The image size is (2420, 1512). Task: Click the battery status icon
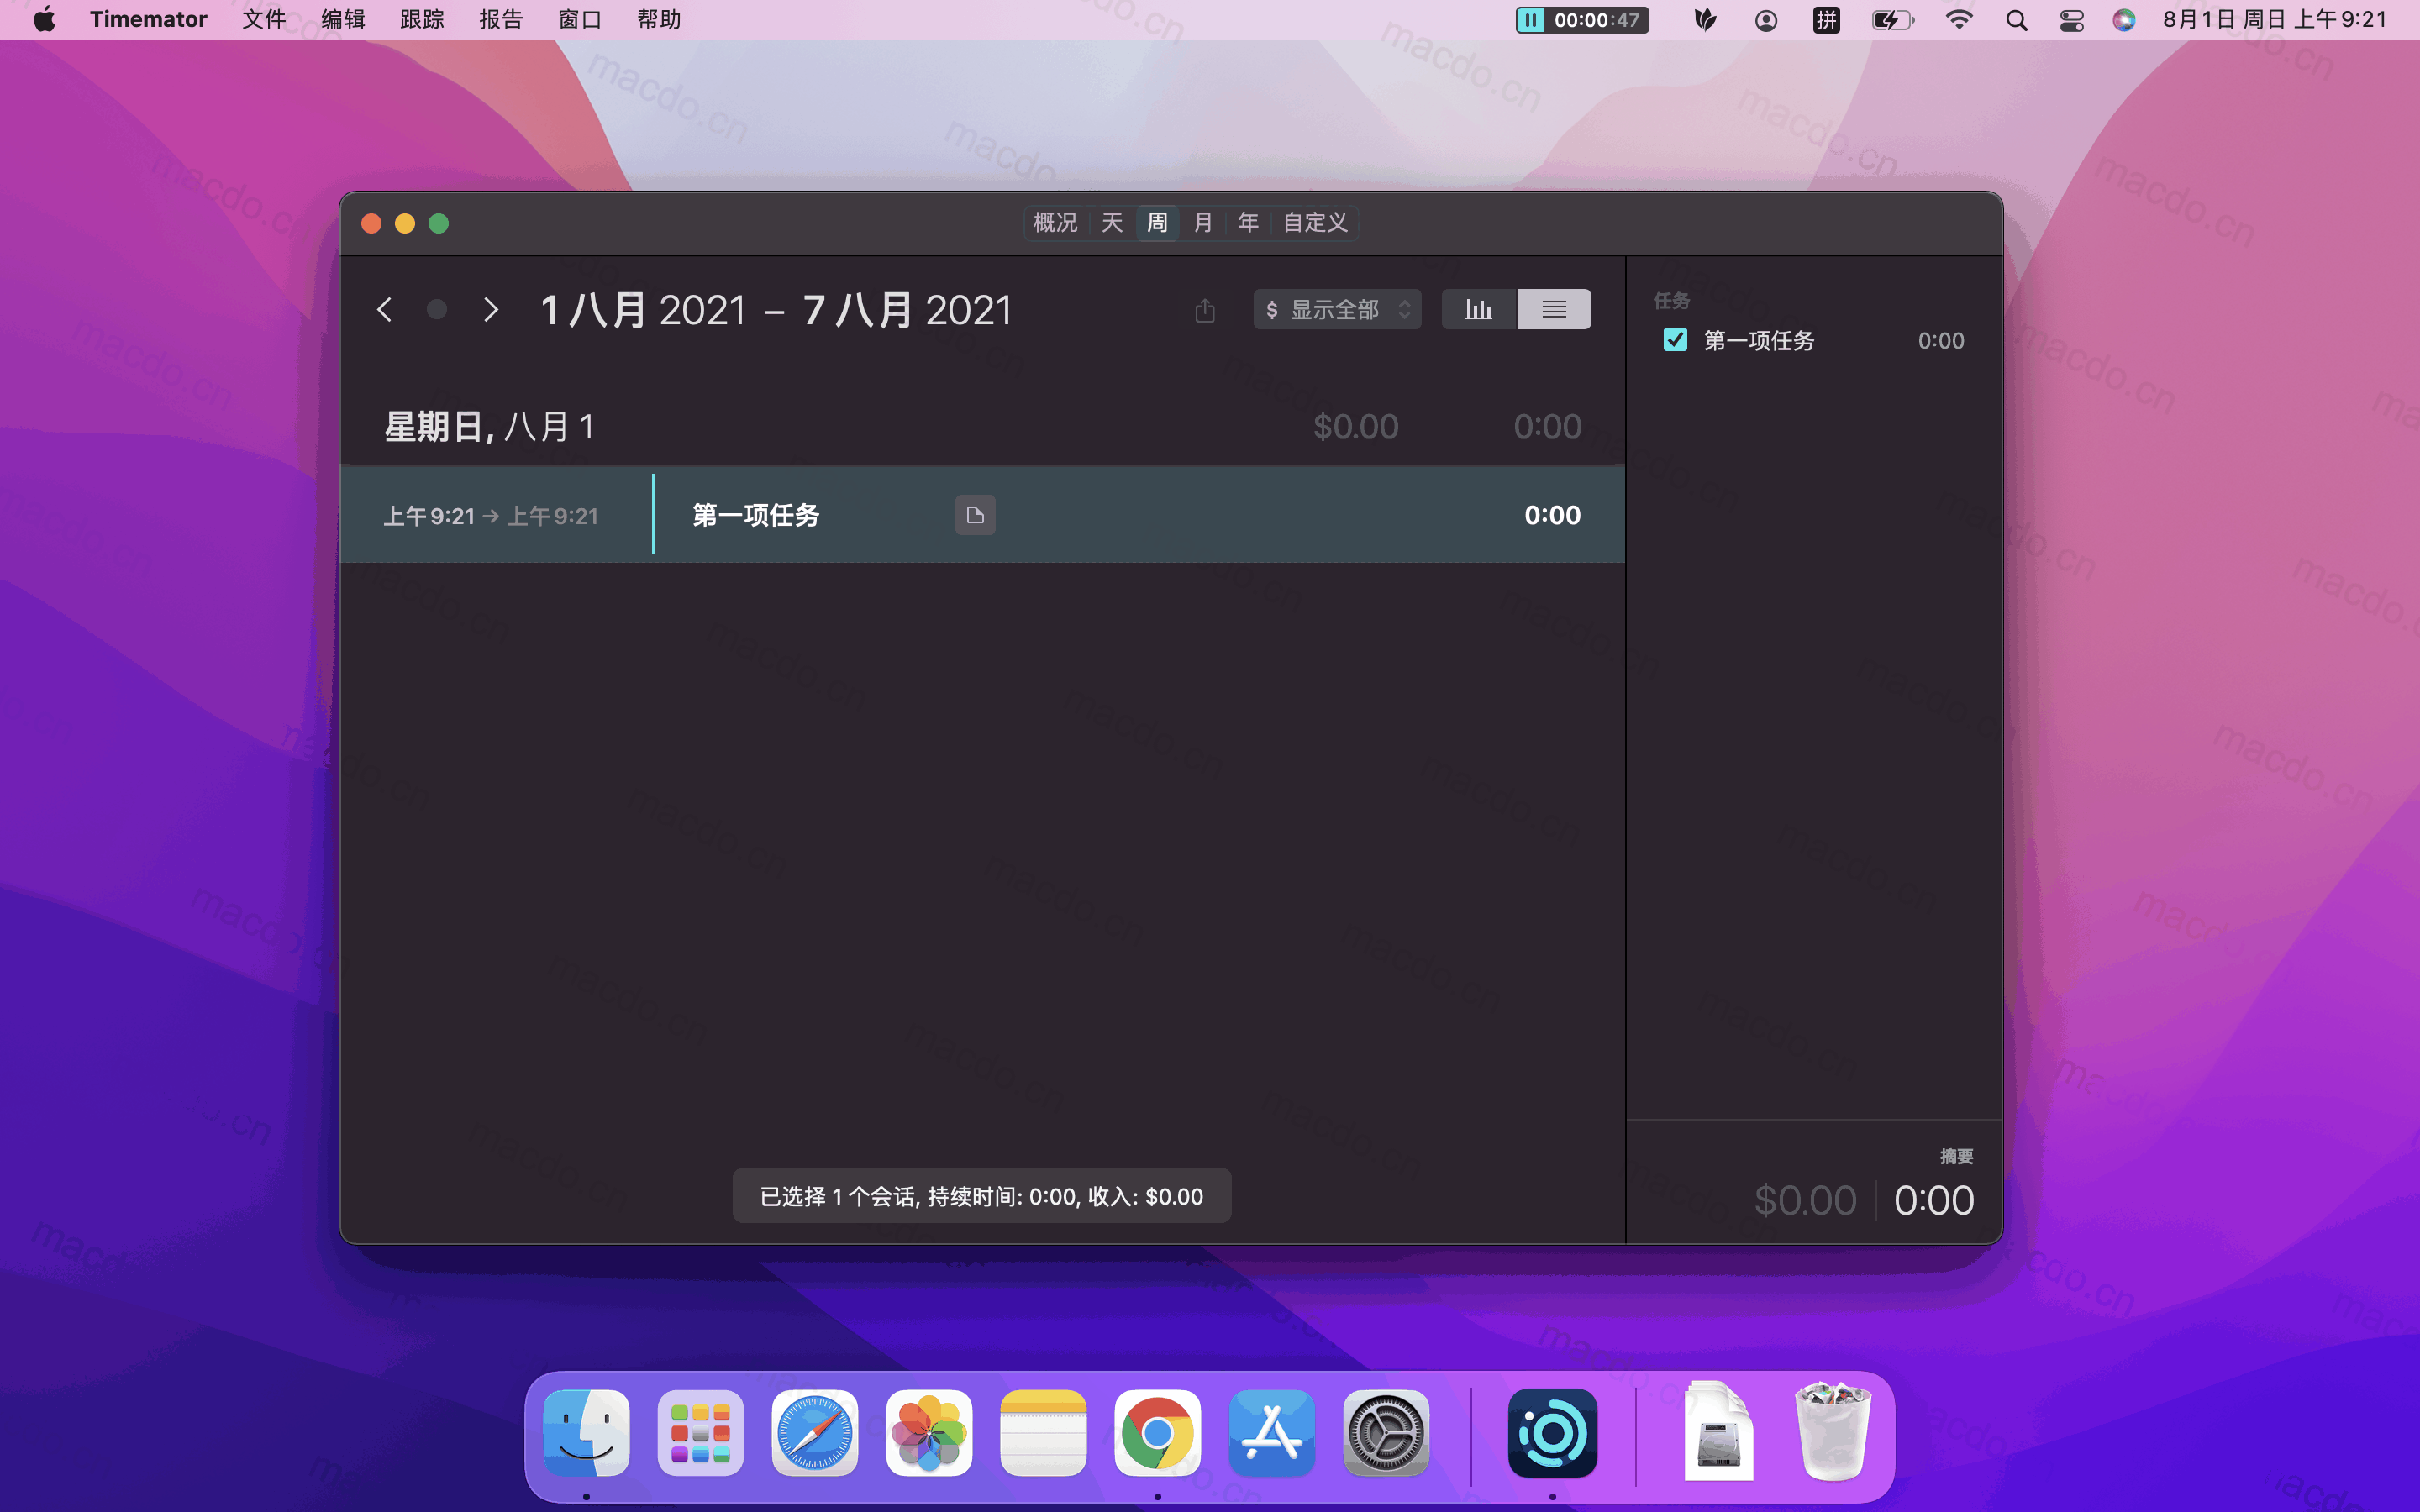coord(1892,20)
